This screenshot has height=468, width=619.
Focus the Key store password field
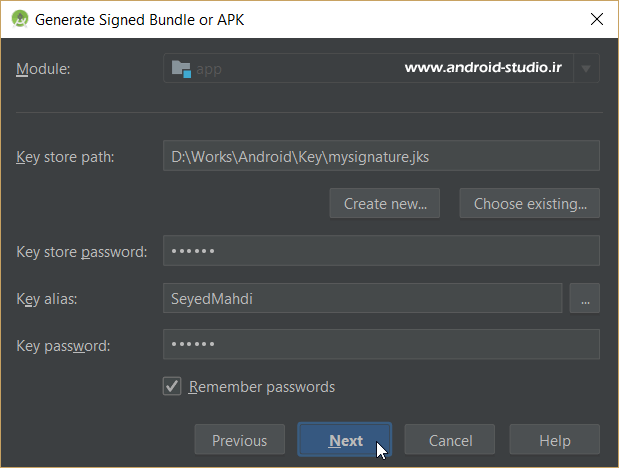coord(380,251)
